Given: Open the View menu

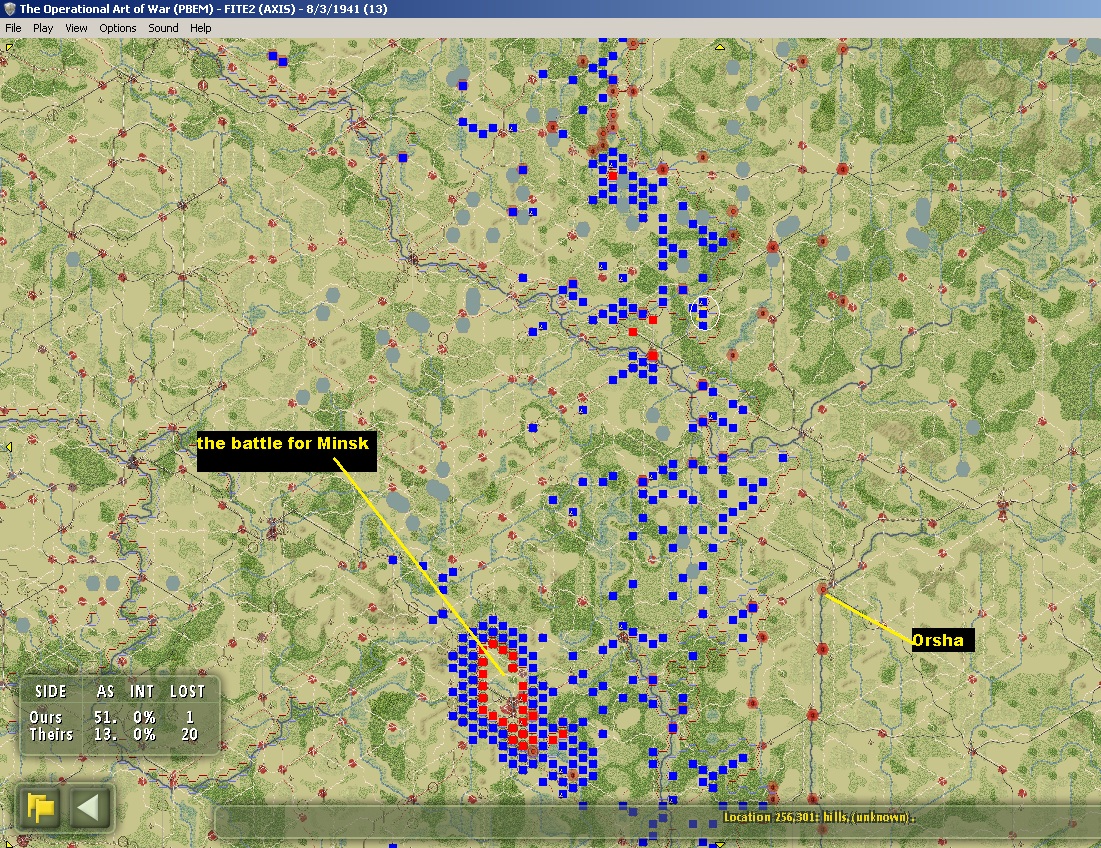Looking at the screenshot, I should [x=76, y=28].
